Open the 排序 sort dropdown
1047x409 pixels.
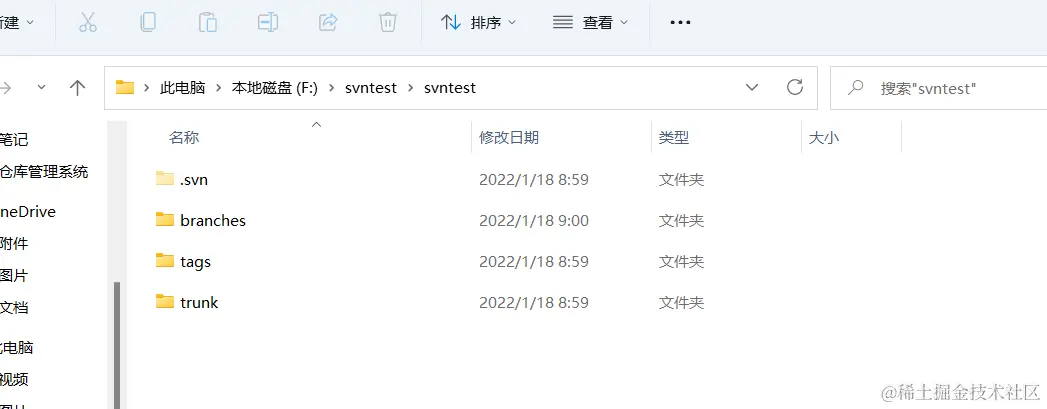pyautogui.click(x=478, y=23)
